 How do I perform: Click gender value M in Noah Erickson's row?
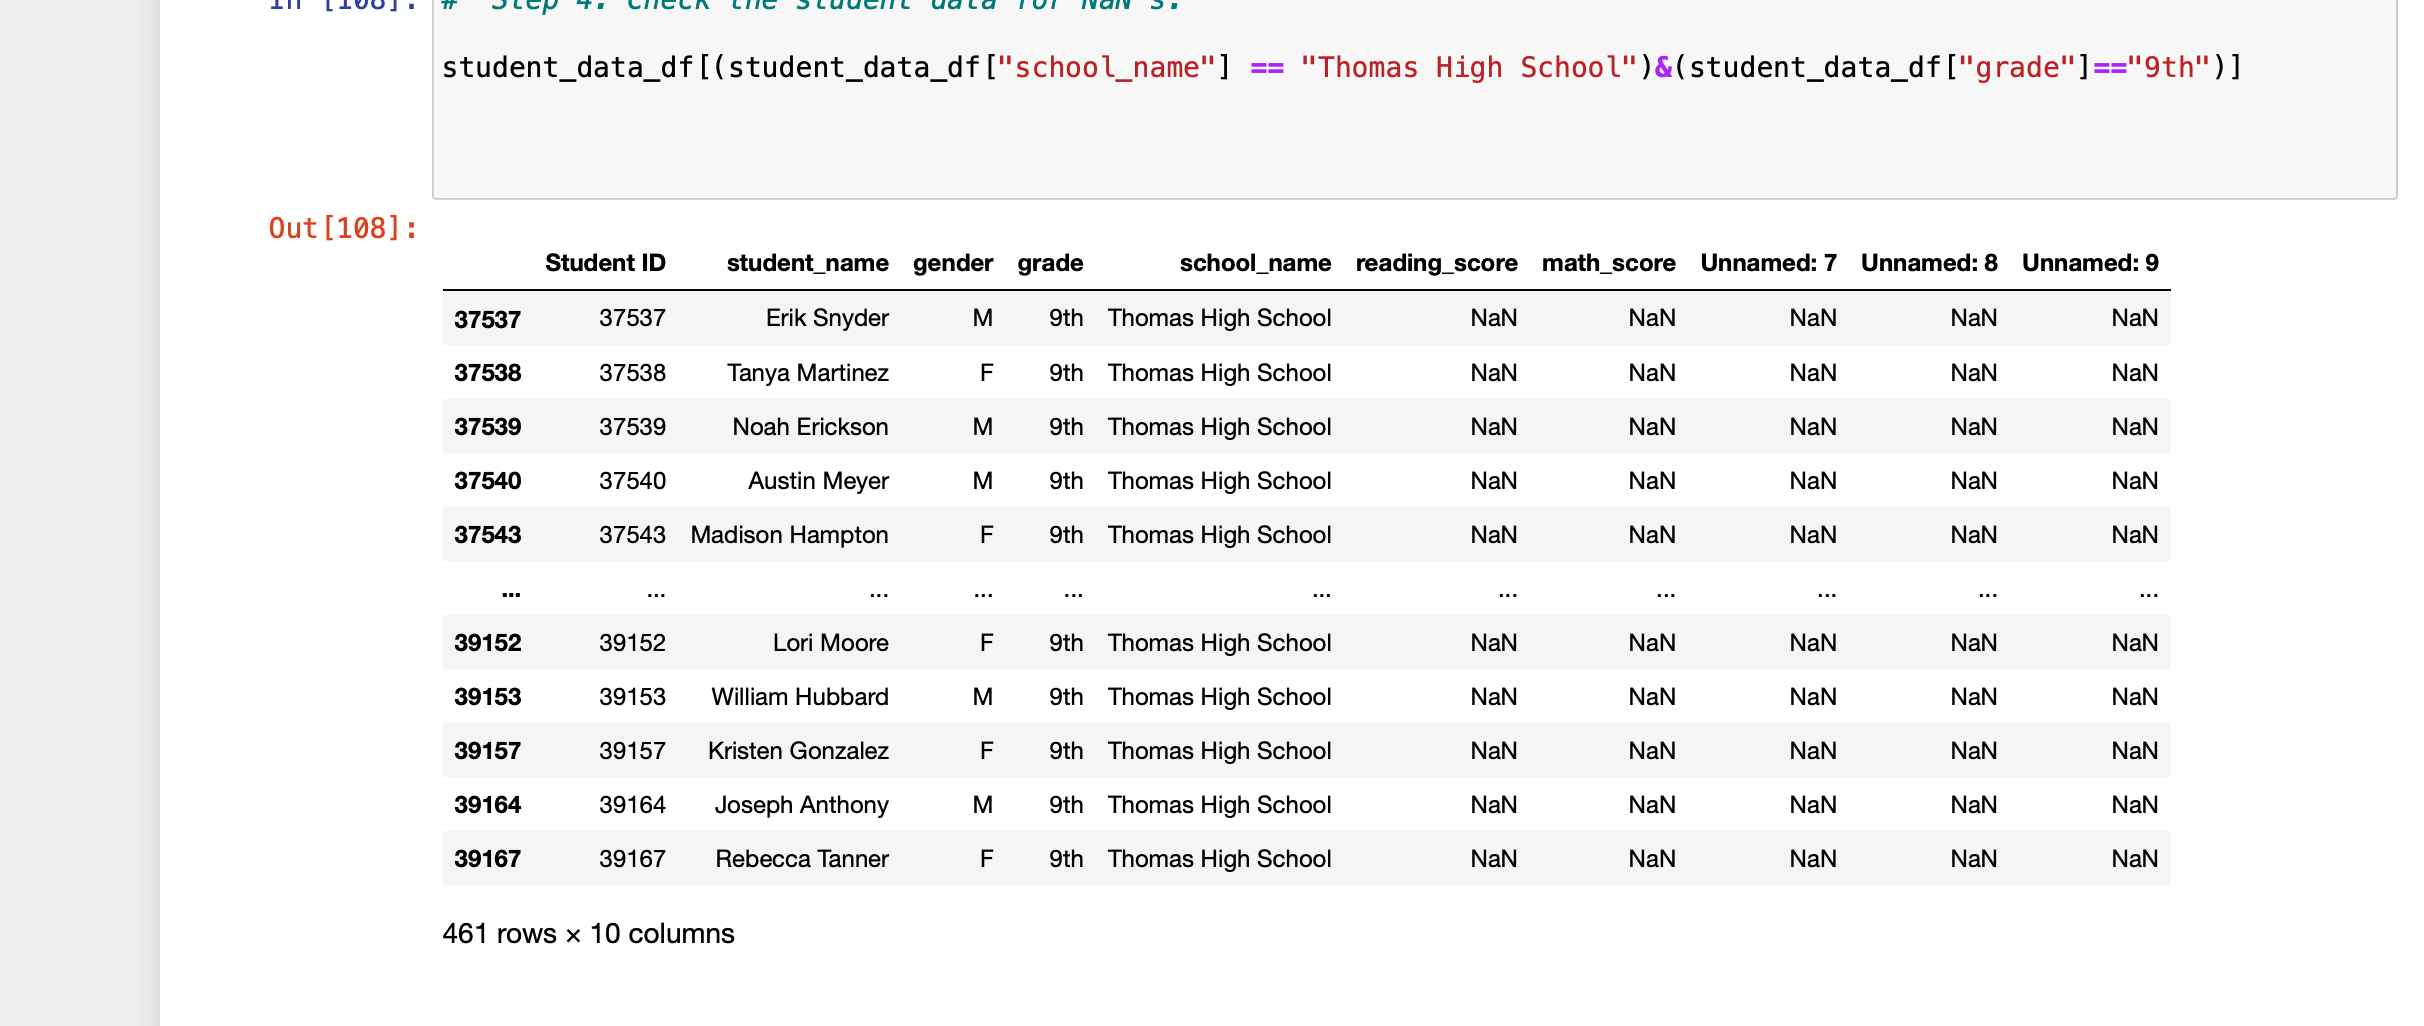pos(982,427)
